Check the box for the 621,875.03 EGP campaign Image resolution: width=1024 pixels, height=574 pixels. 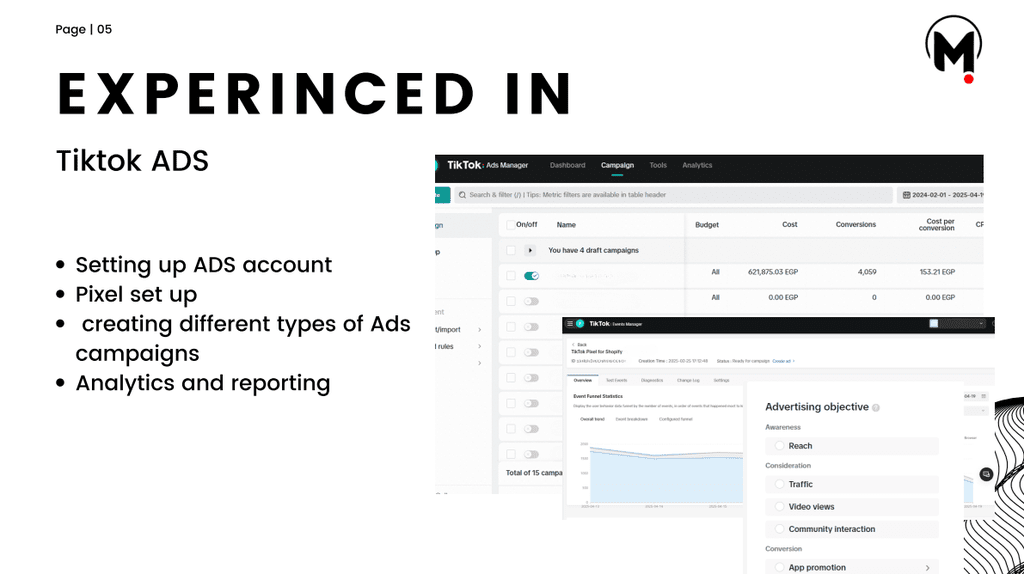[x=511, y=276]
